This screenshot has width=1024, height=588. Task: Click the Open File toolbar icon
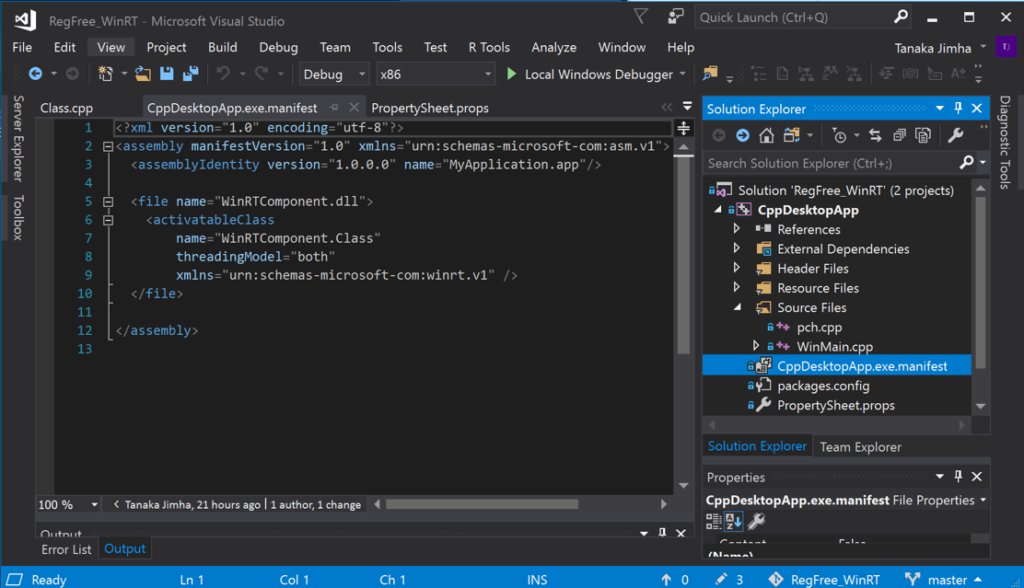coord(144,74)
